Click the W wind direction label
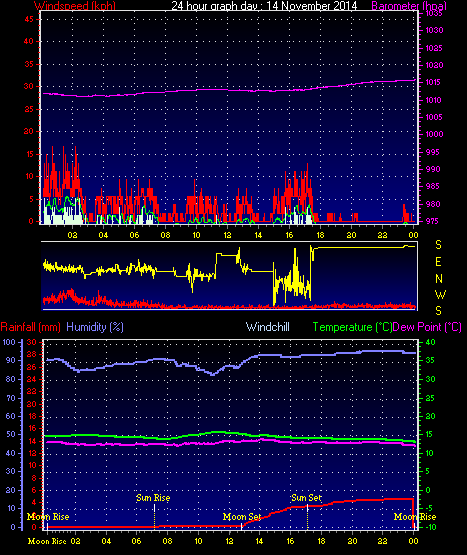The image size is (467, 555). coord(440,295)
